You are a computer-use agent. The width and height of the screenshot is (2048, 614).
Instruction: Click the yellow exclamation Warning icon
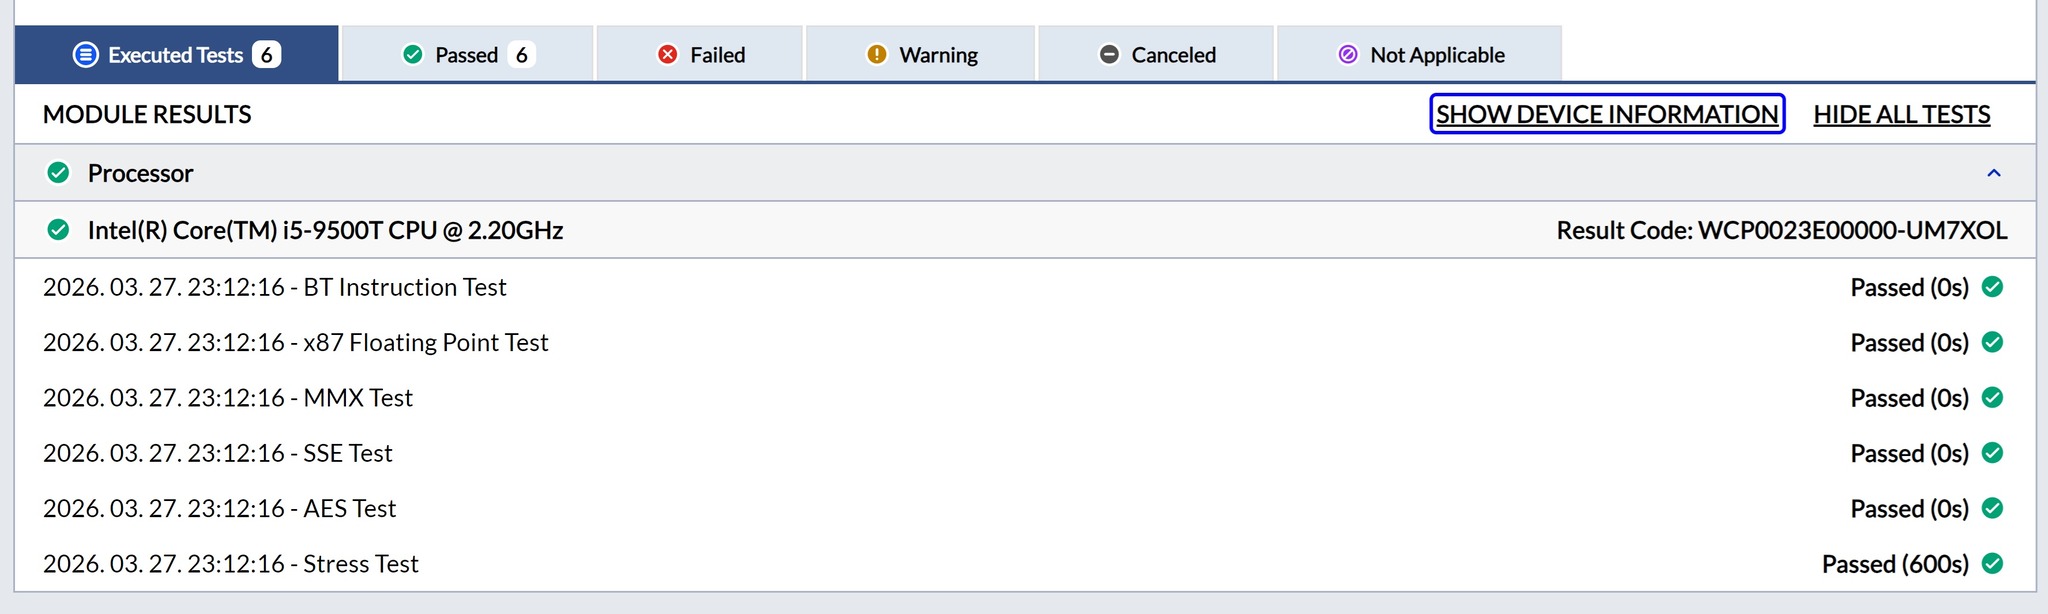tap(876, 54)
